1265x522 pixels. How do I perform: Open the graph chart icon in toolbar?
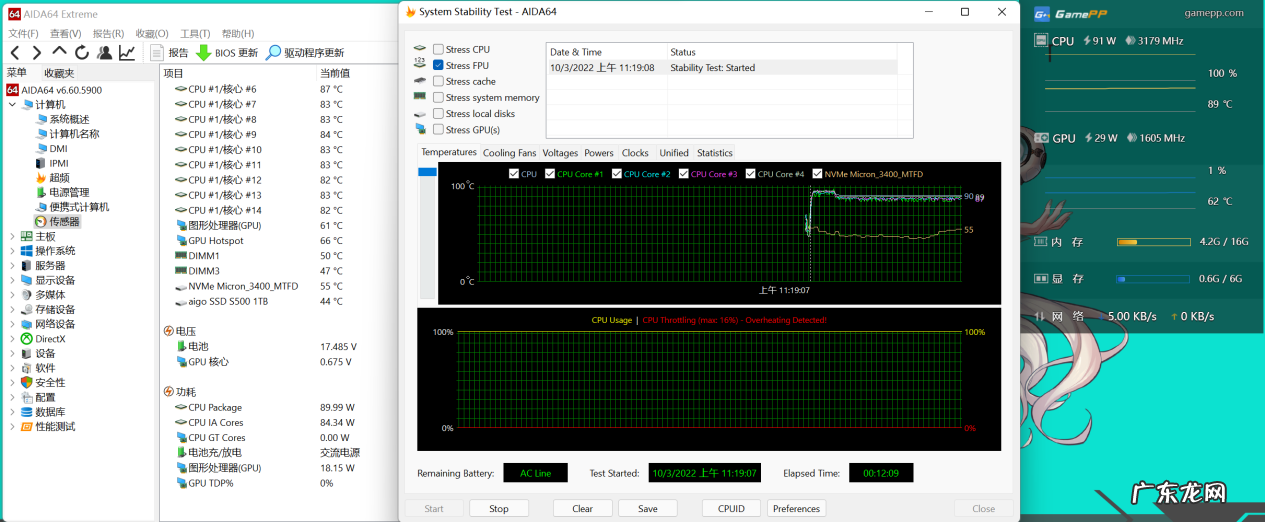(127, 53)
